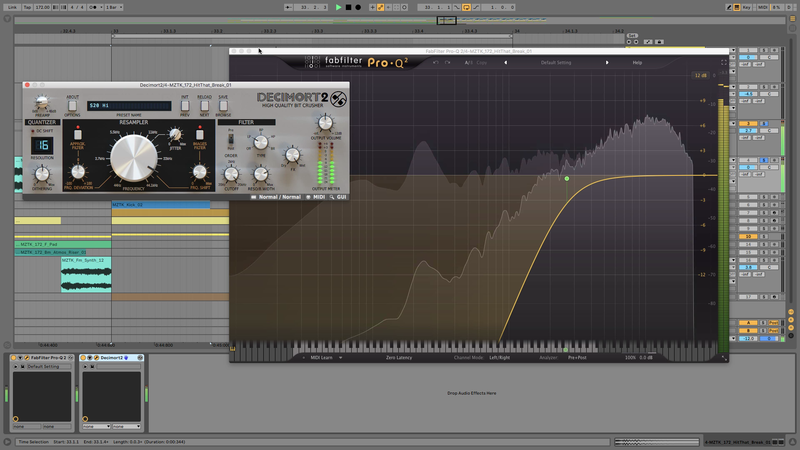Screen dimensions: 800x450
Task: Click the Jitter knob in Resampler
Action: click(x=175, y=135)
